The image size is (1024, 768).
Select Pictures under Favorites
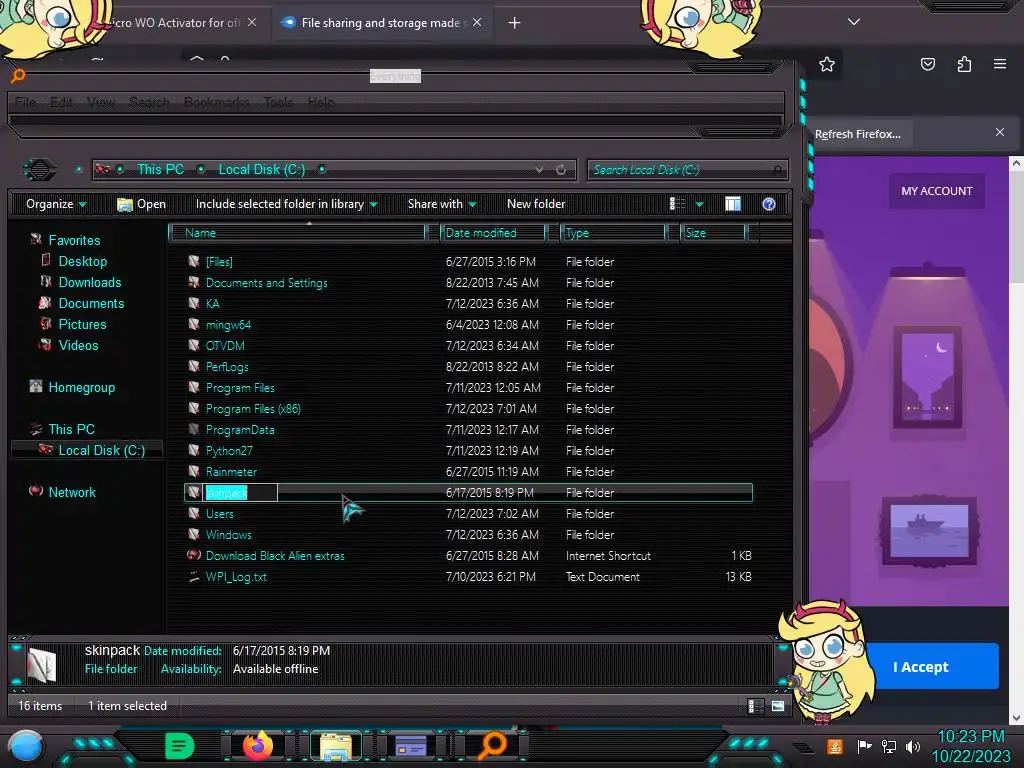click(82, 324)
